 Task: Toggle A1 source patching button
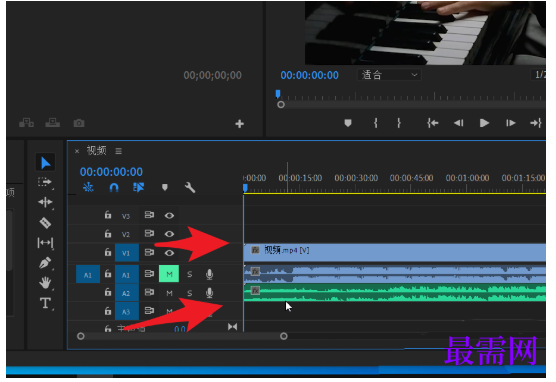(88, 274)
